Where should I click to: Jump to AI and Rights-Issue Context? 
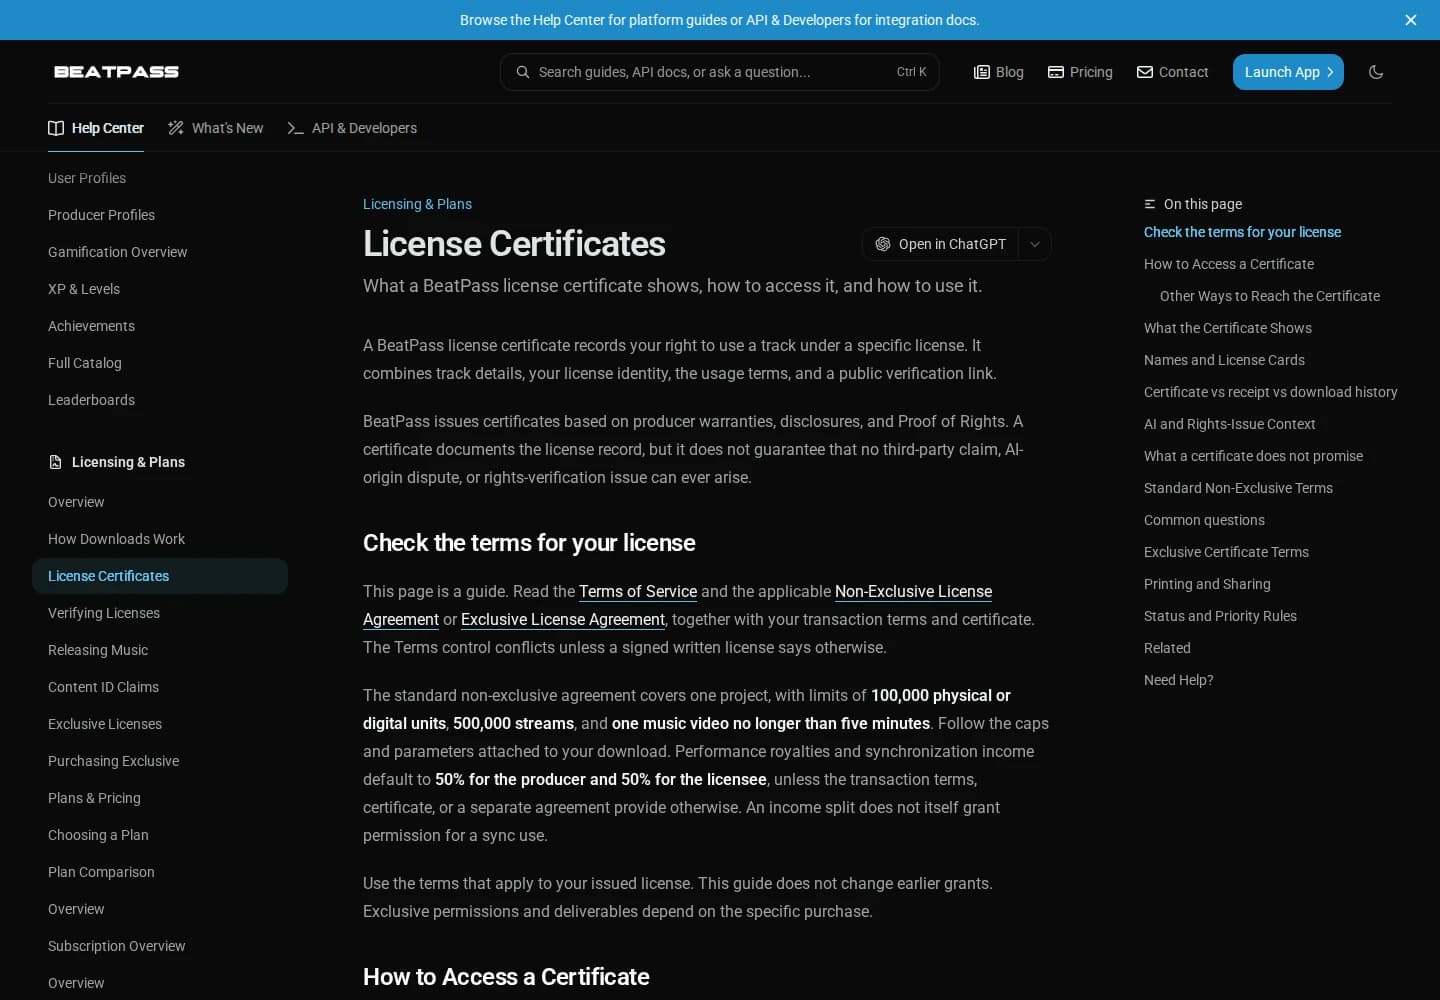tap(1229, 424)
